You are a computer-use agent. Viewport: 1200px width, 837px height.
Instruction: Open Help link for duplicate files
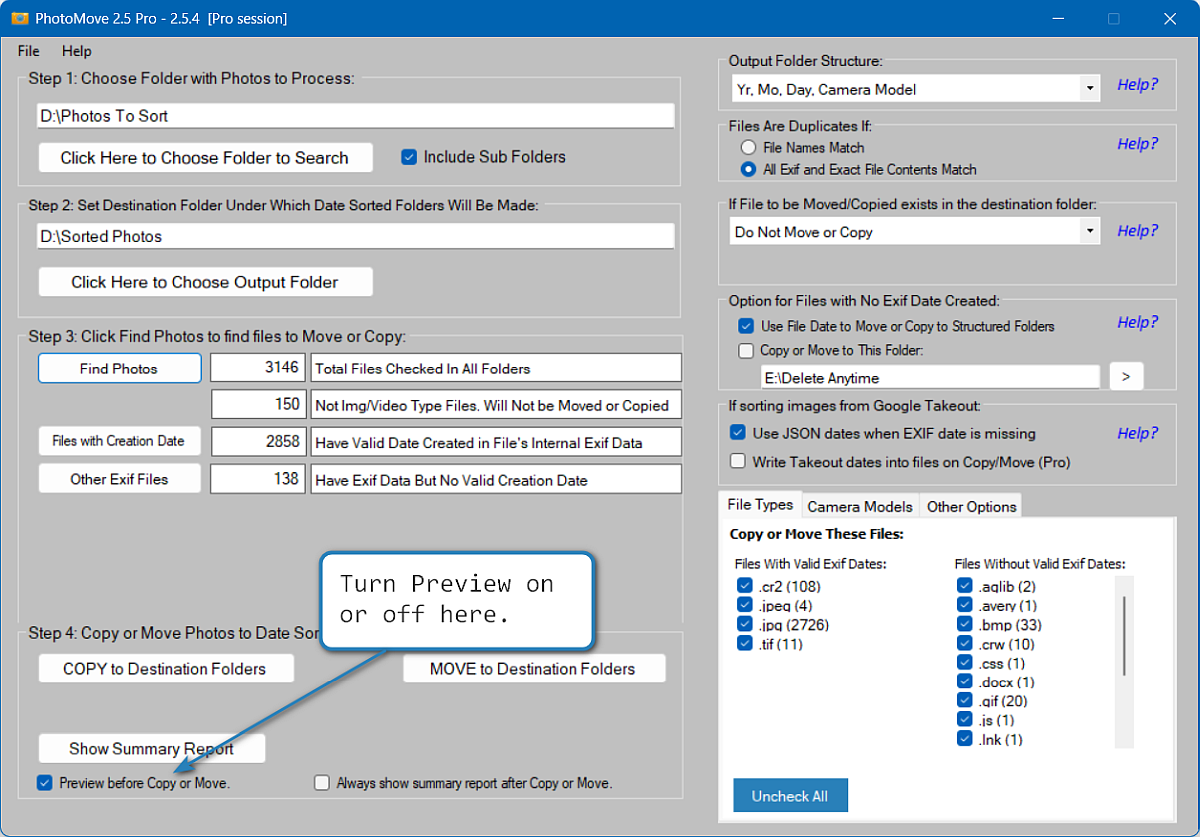click(x=1137, y=144)
